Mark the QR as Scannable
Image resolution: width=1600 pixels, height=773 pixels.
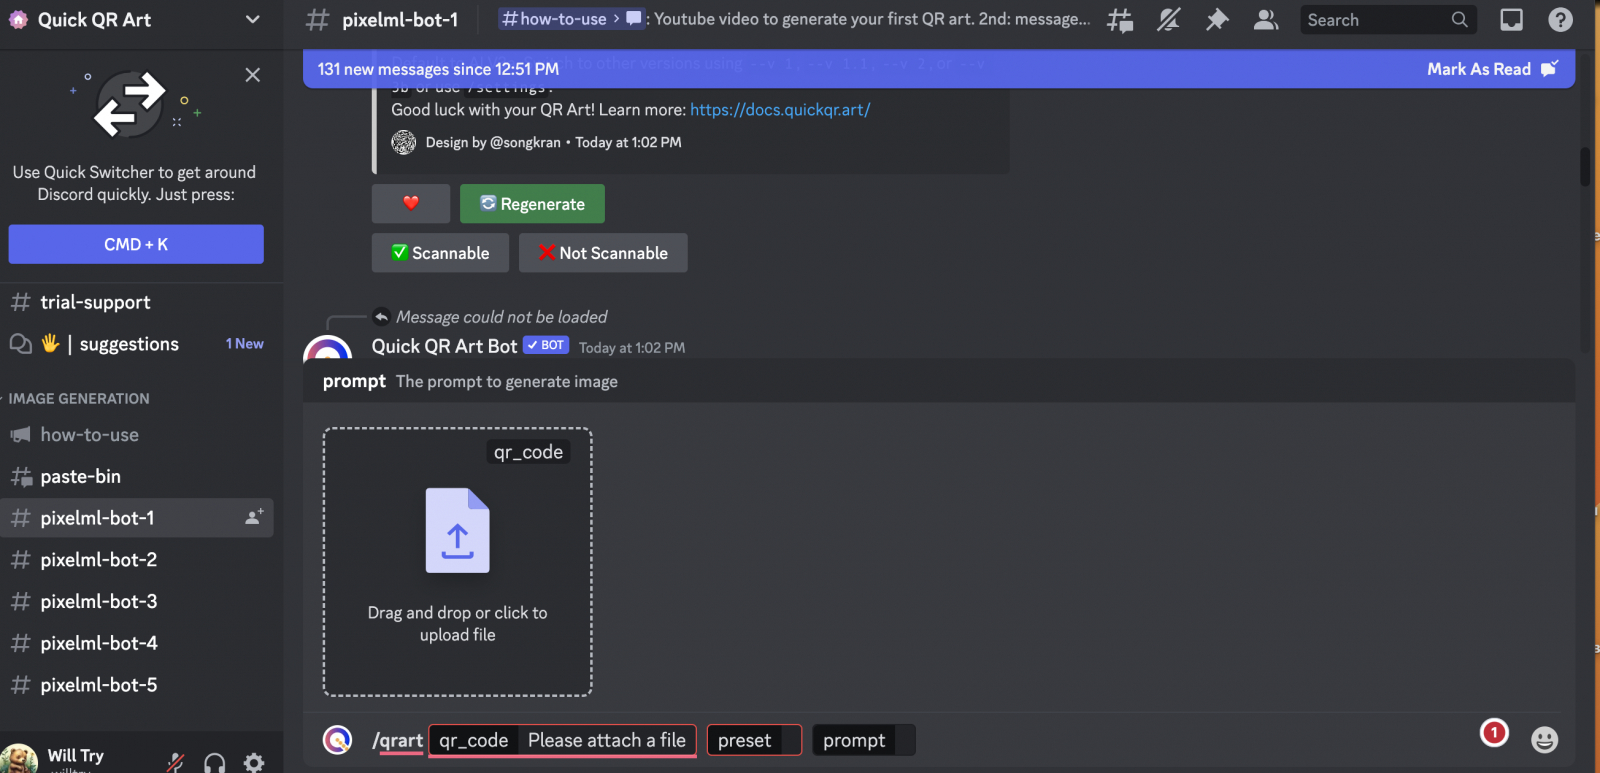440,253
